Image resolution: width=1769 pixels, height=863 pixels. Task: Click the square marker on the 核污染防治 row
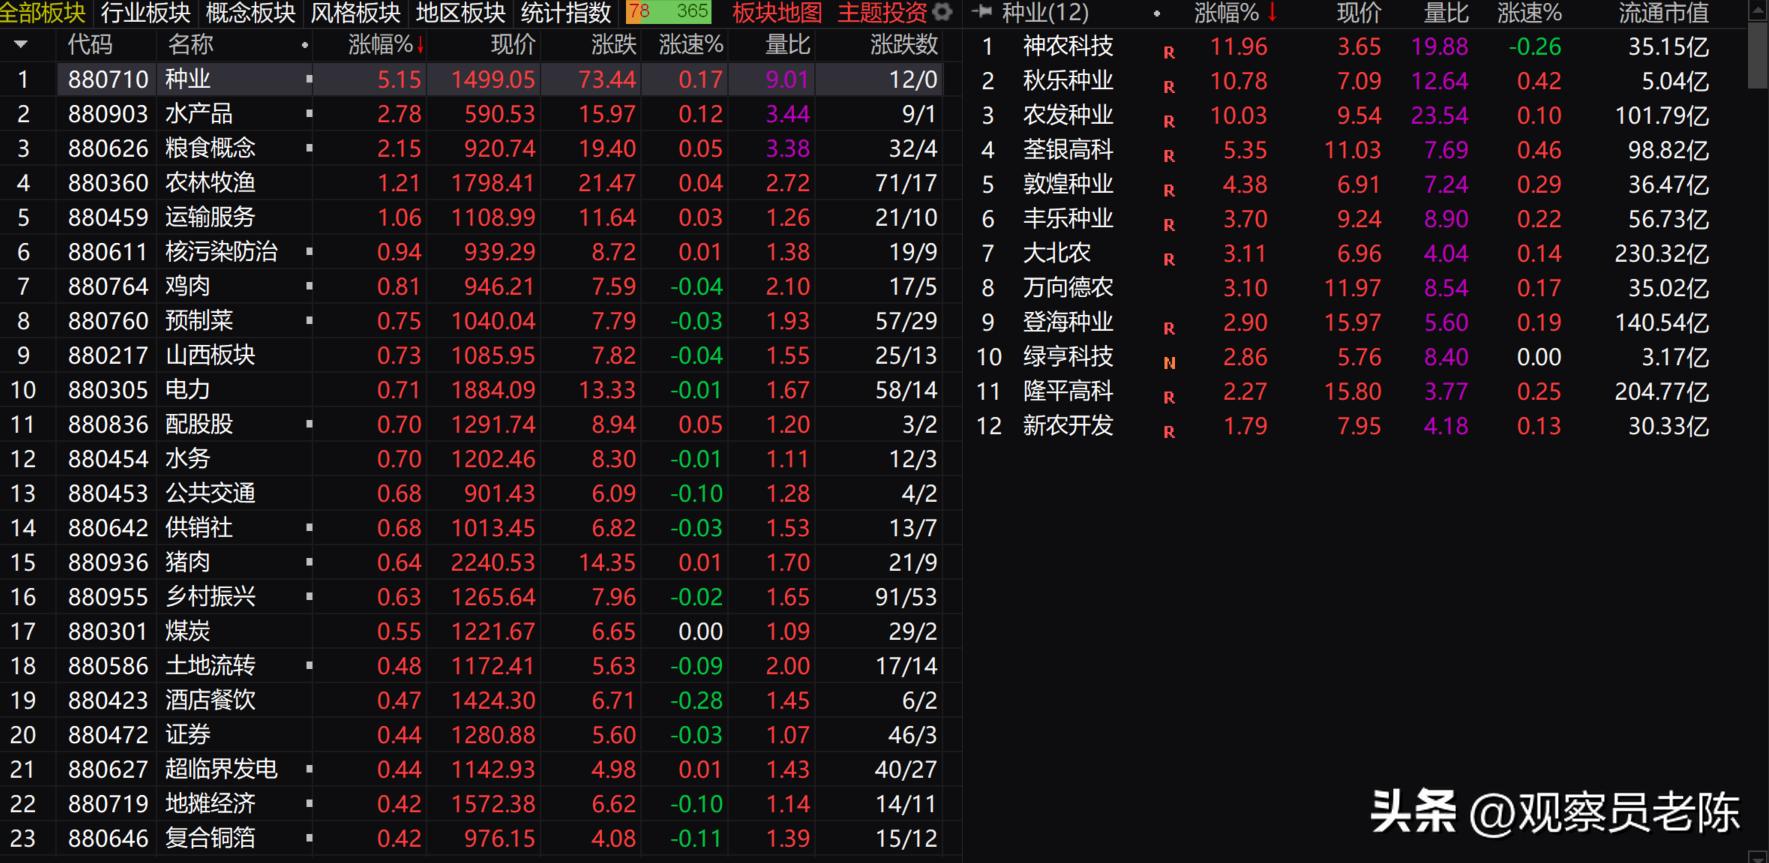[309, 252]
